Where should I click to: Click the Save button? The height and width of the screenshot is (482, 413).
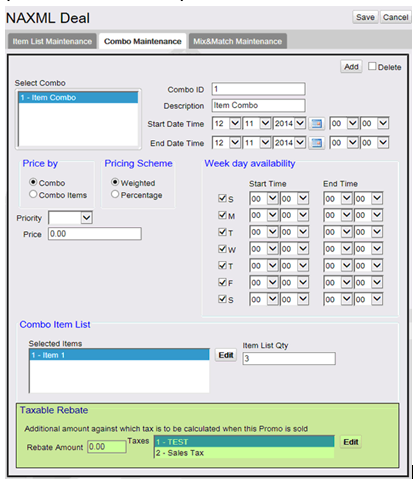click(365, 17)
